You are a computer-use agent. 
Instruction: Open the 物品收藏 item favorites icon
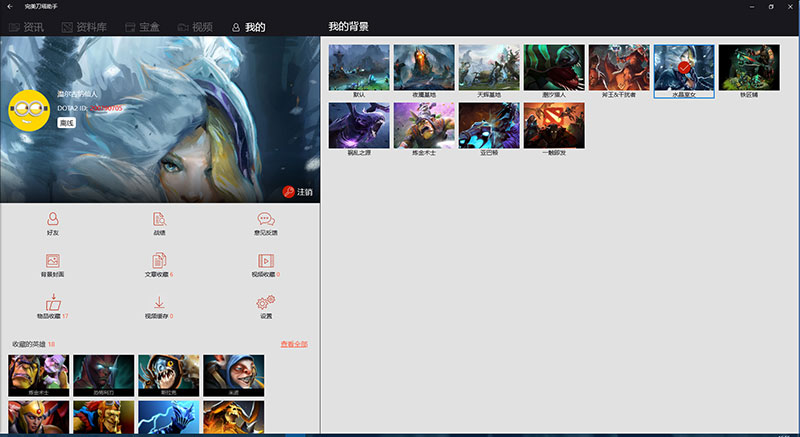(x=53, y=302)
